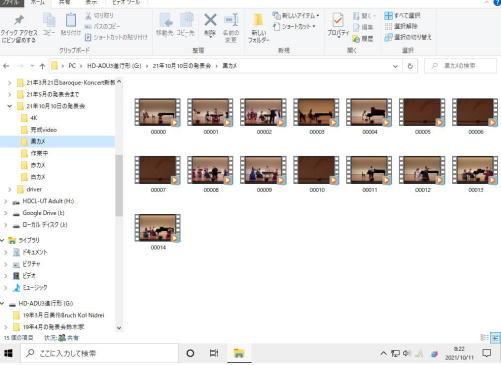Click Select All in the ribbon
Screen dimensions: 501x365
[x=402, y=15]
